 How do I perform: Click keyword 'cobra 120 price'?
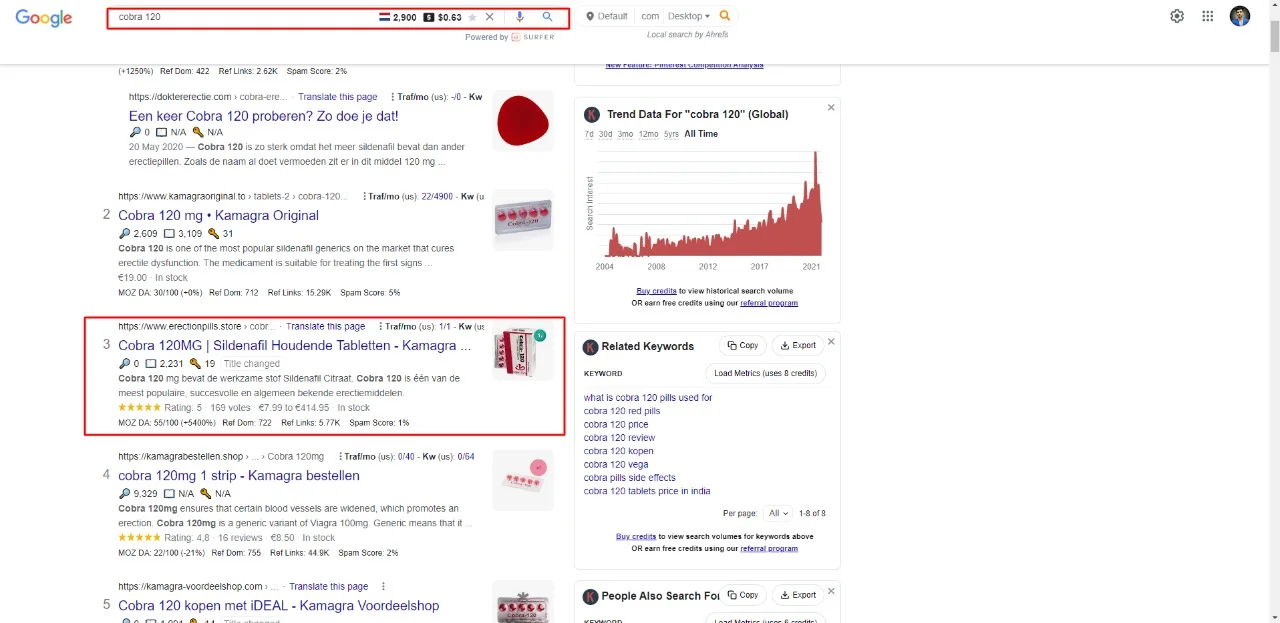[616, 425]
